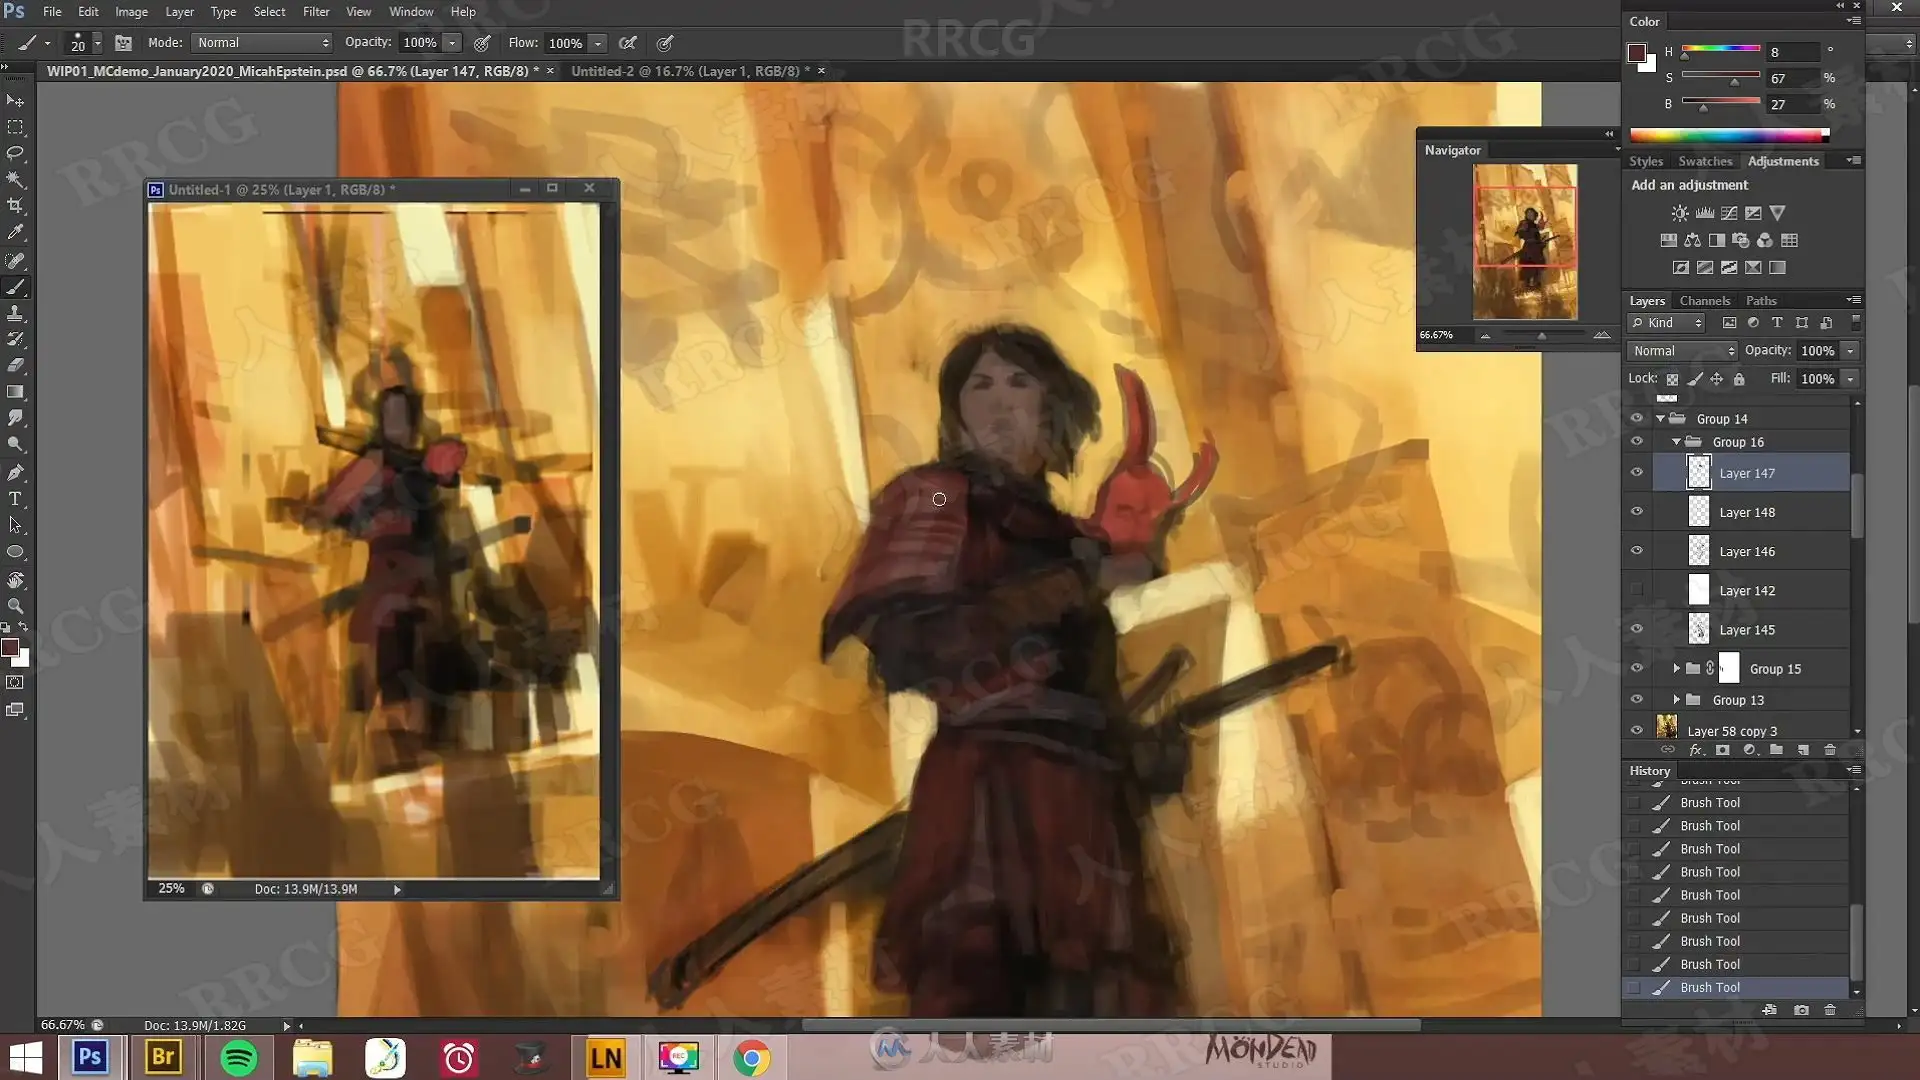Viewport: 1920px width, 1080px height.
Task: Select the Lasso tool
Action: pos(15,153)
